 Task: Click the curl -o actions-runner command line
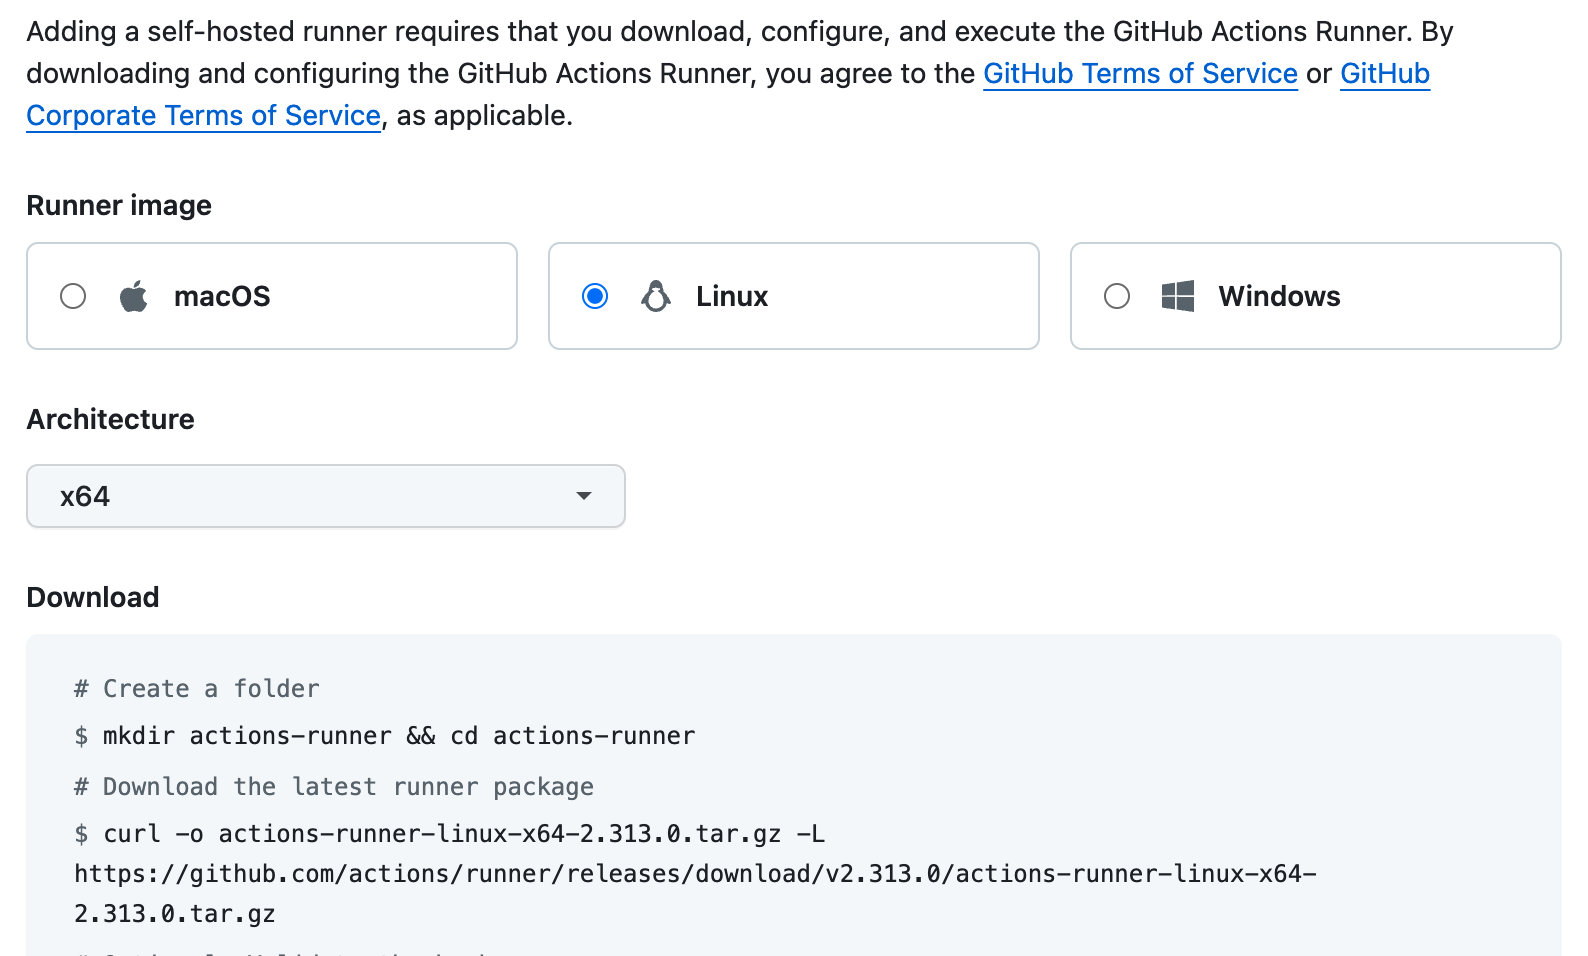[450, 834]
